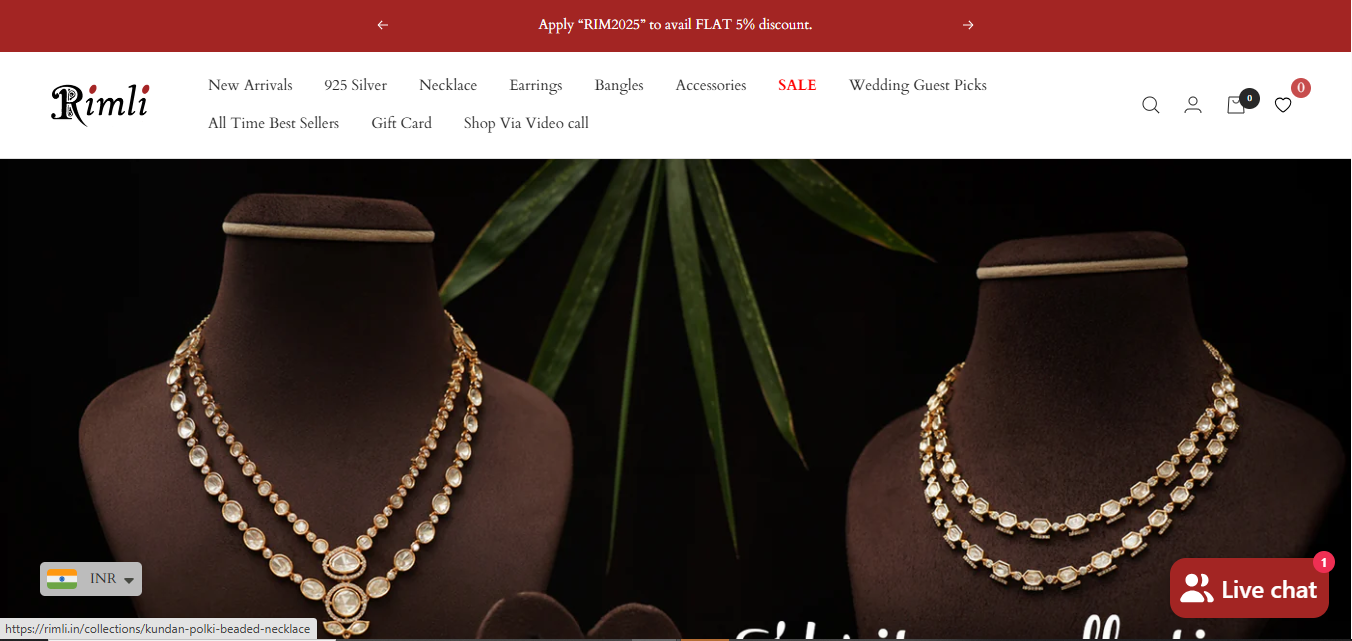
Task: Show next announcement with right arrow
Action: tap(968, 25)
